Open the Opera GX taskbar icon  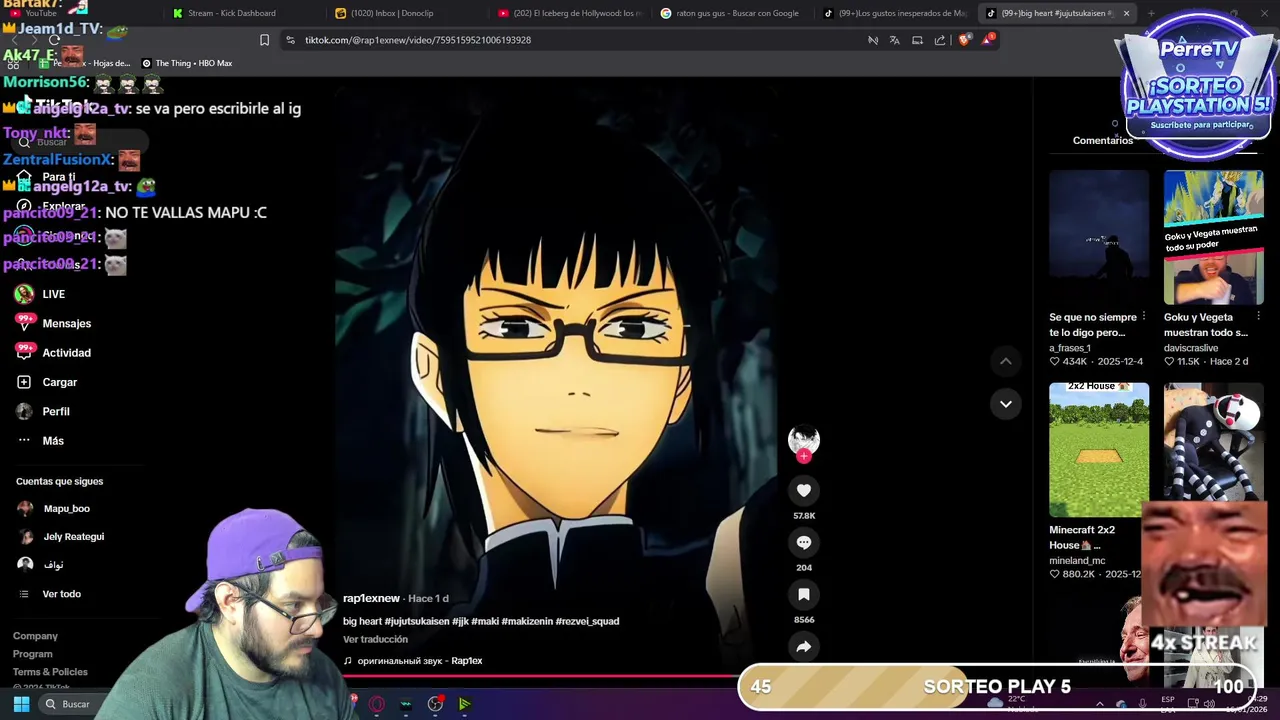point(377,704)
